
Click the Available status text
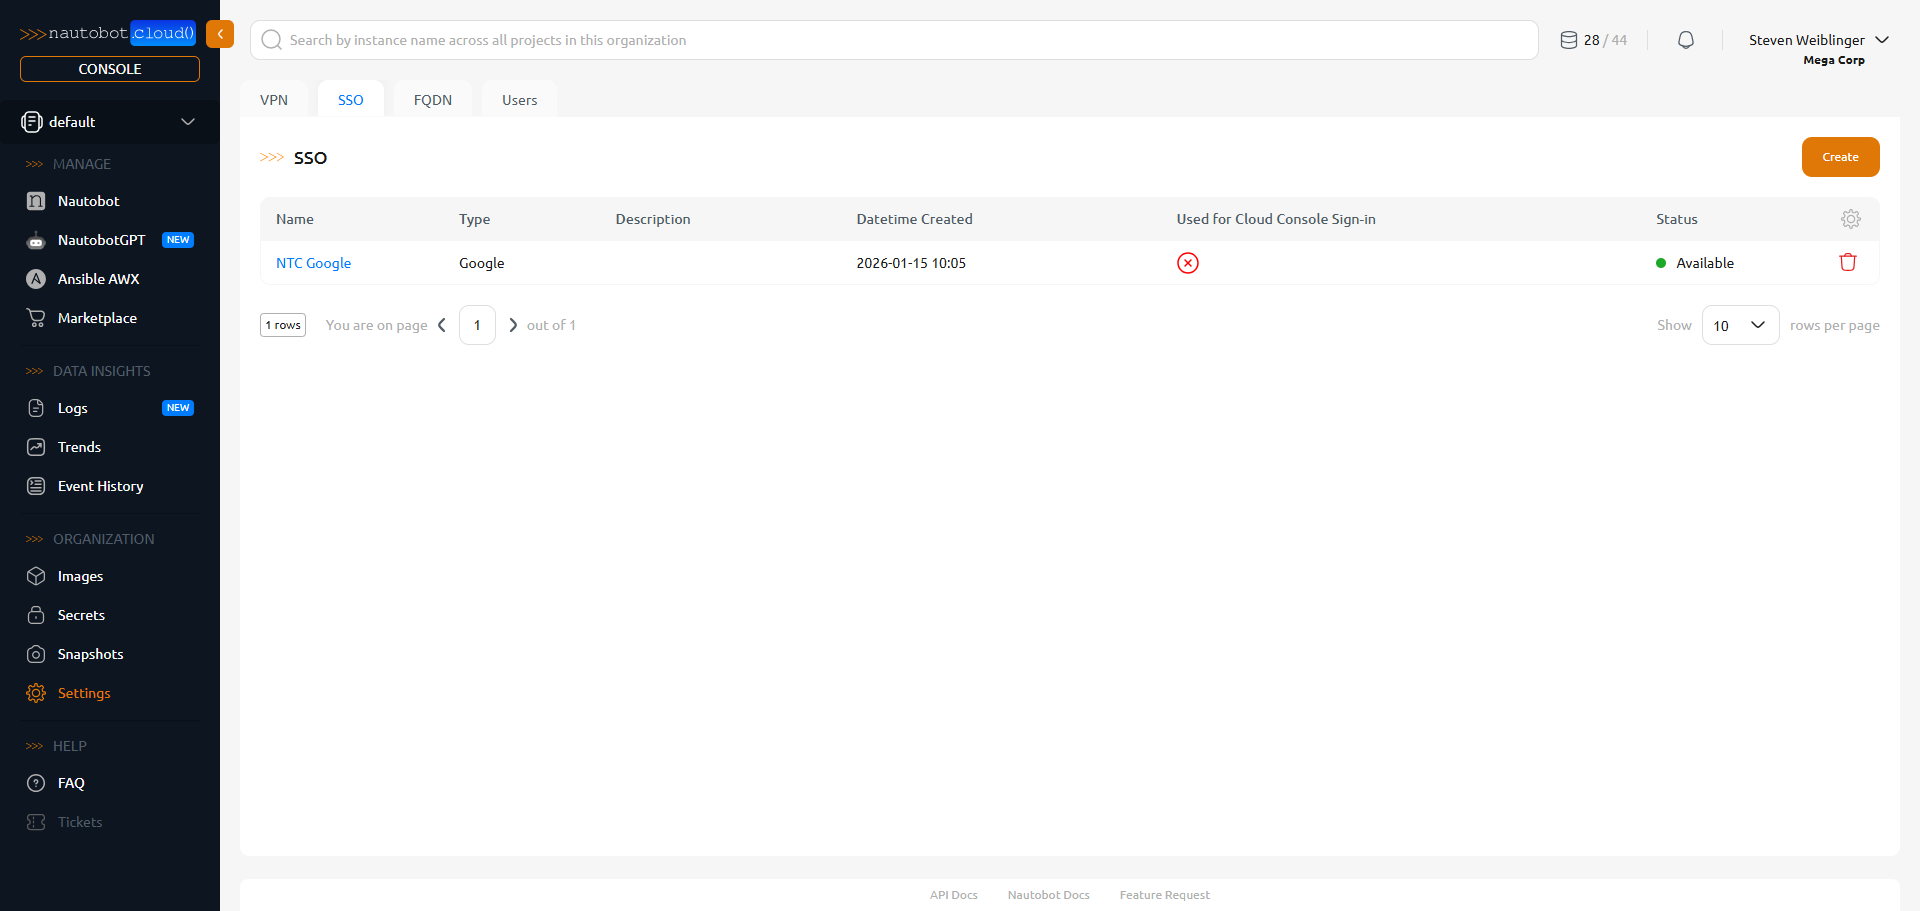pos(1705,263)
